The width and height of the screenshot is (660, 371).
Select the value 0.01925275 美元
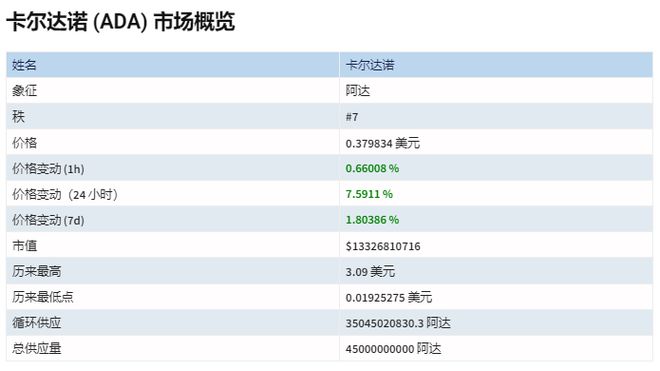pos(389,297)
